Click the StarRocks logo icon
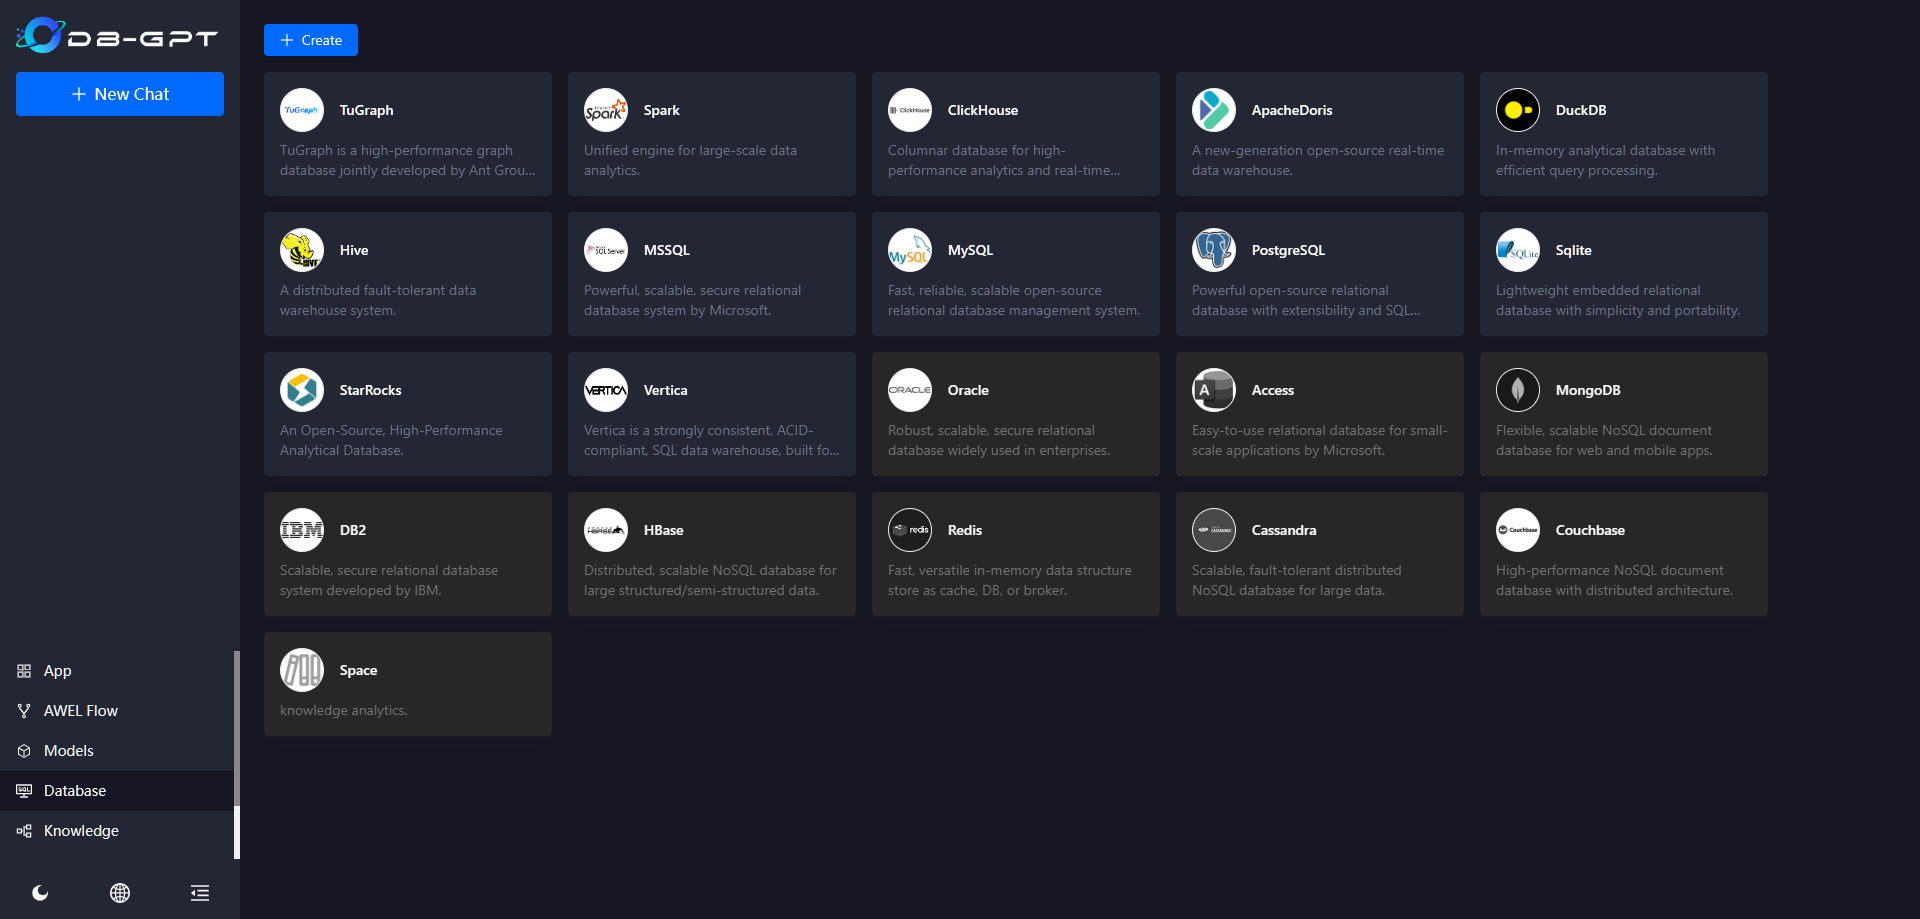The height and width of the screenshot is (919, 1920). (x=302, y=390)
